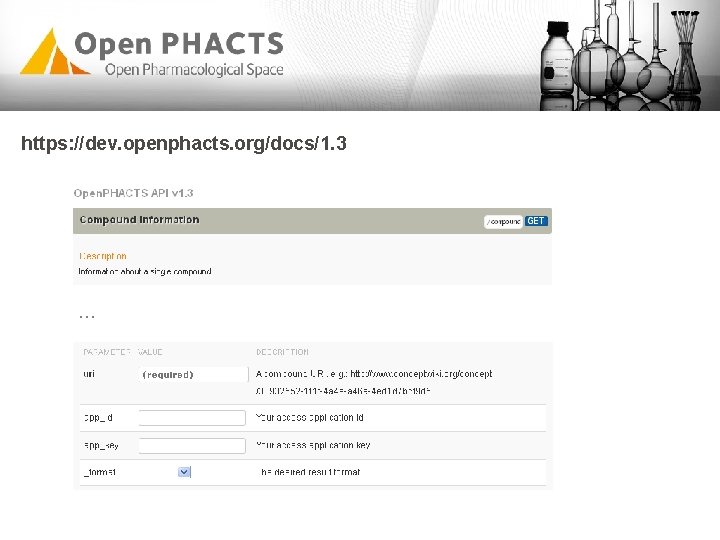Click the blue GET button
Viewport: 720px width, 540px height.
click(x=536, y=221)
